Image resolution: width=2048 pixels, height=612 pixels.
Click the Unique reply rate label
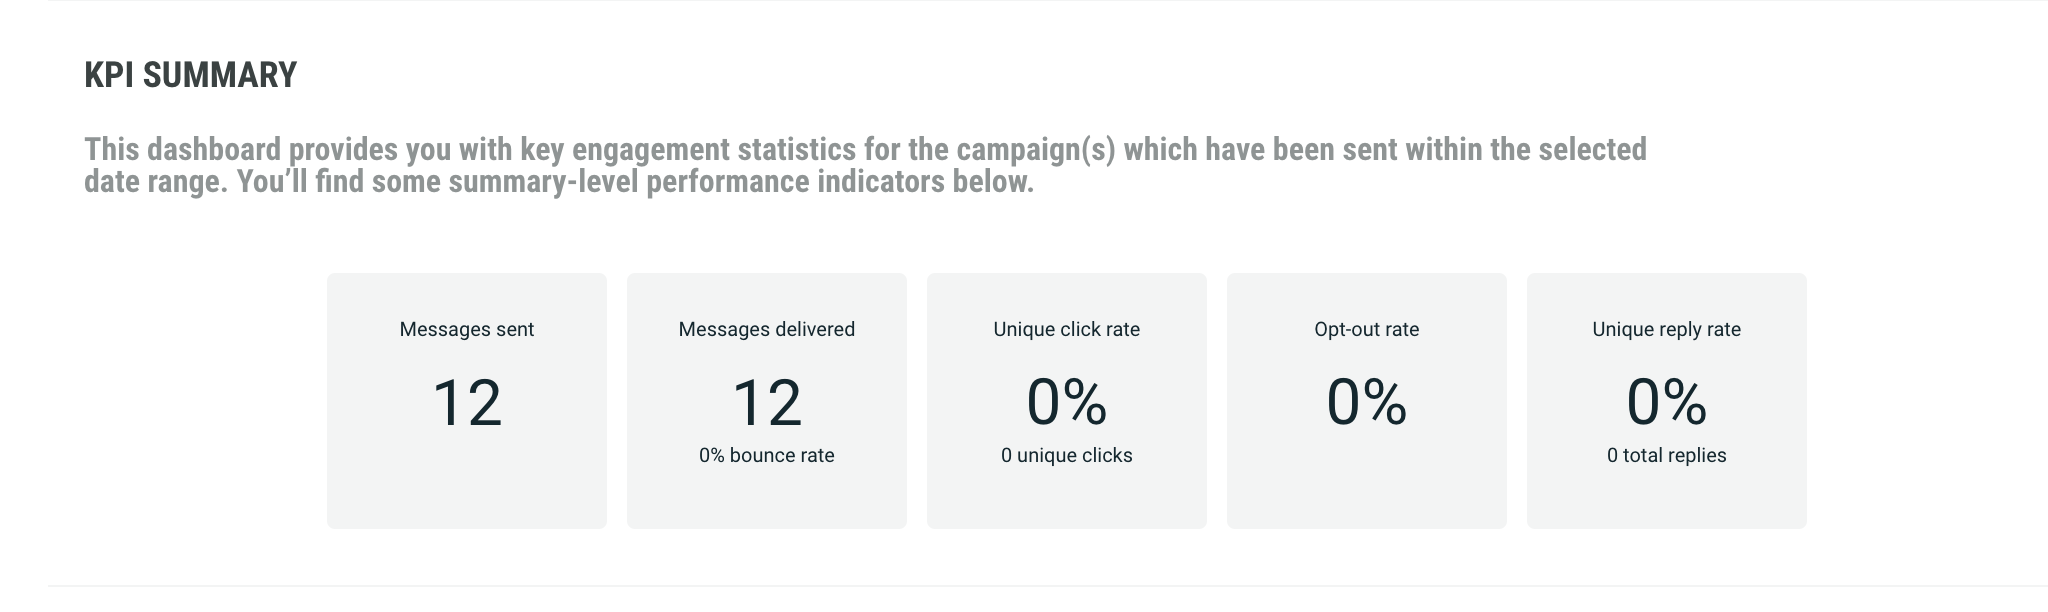click(1667, 329)
